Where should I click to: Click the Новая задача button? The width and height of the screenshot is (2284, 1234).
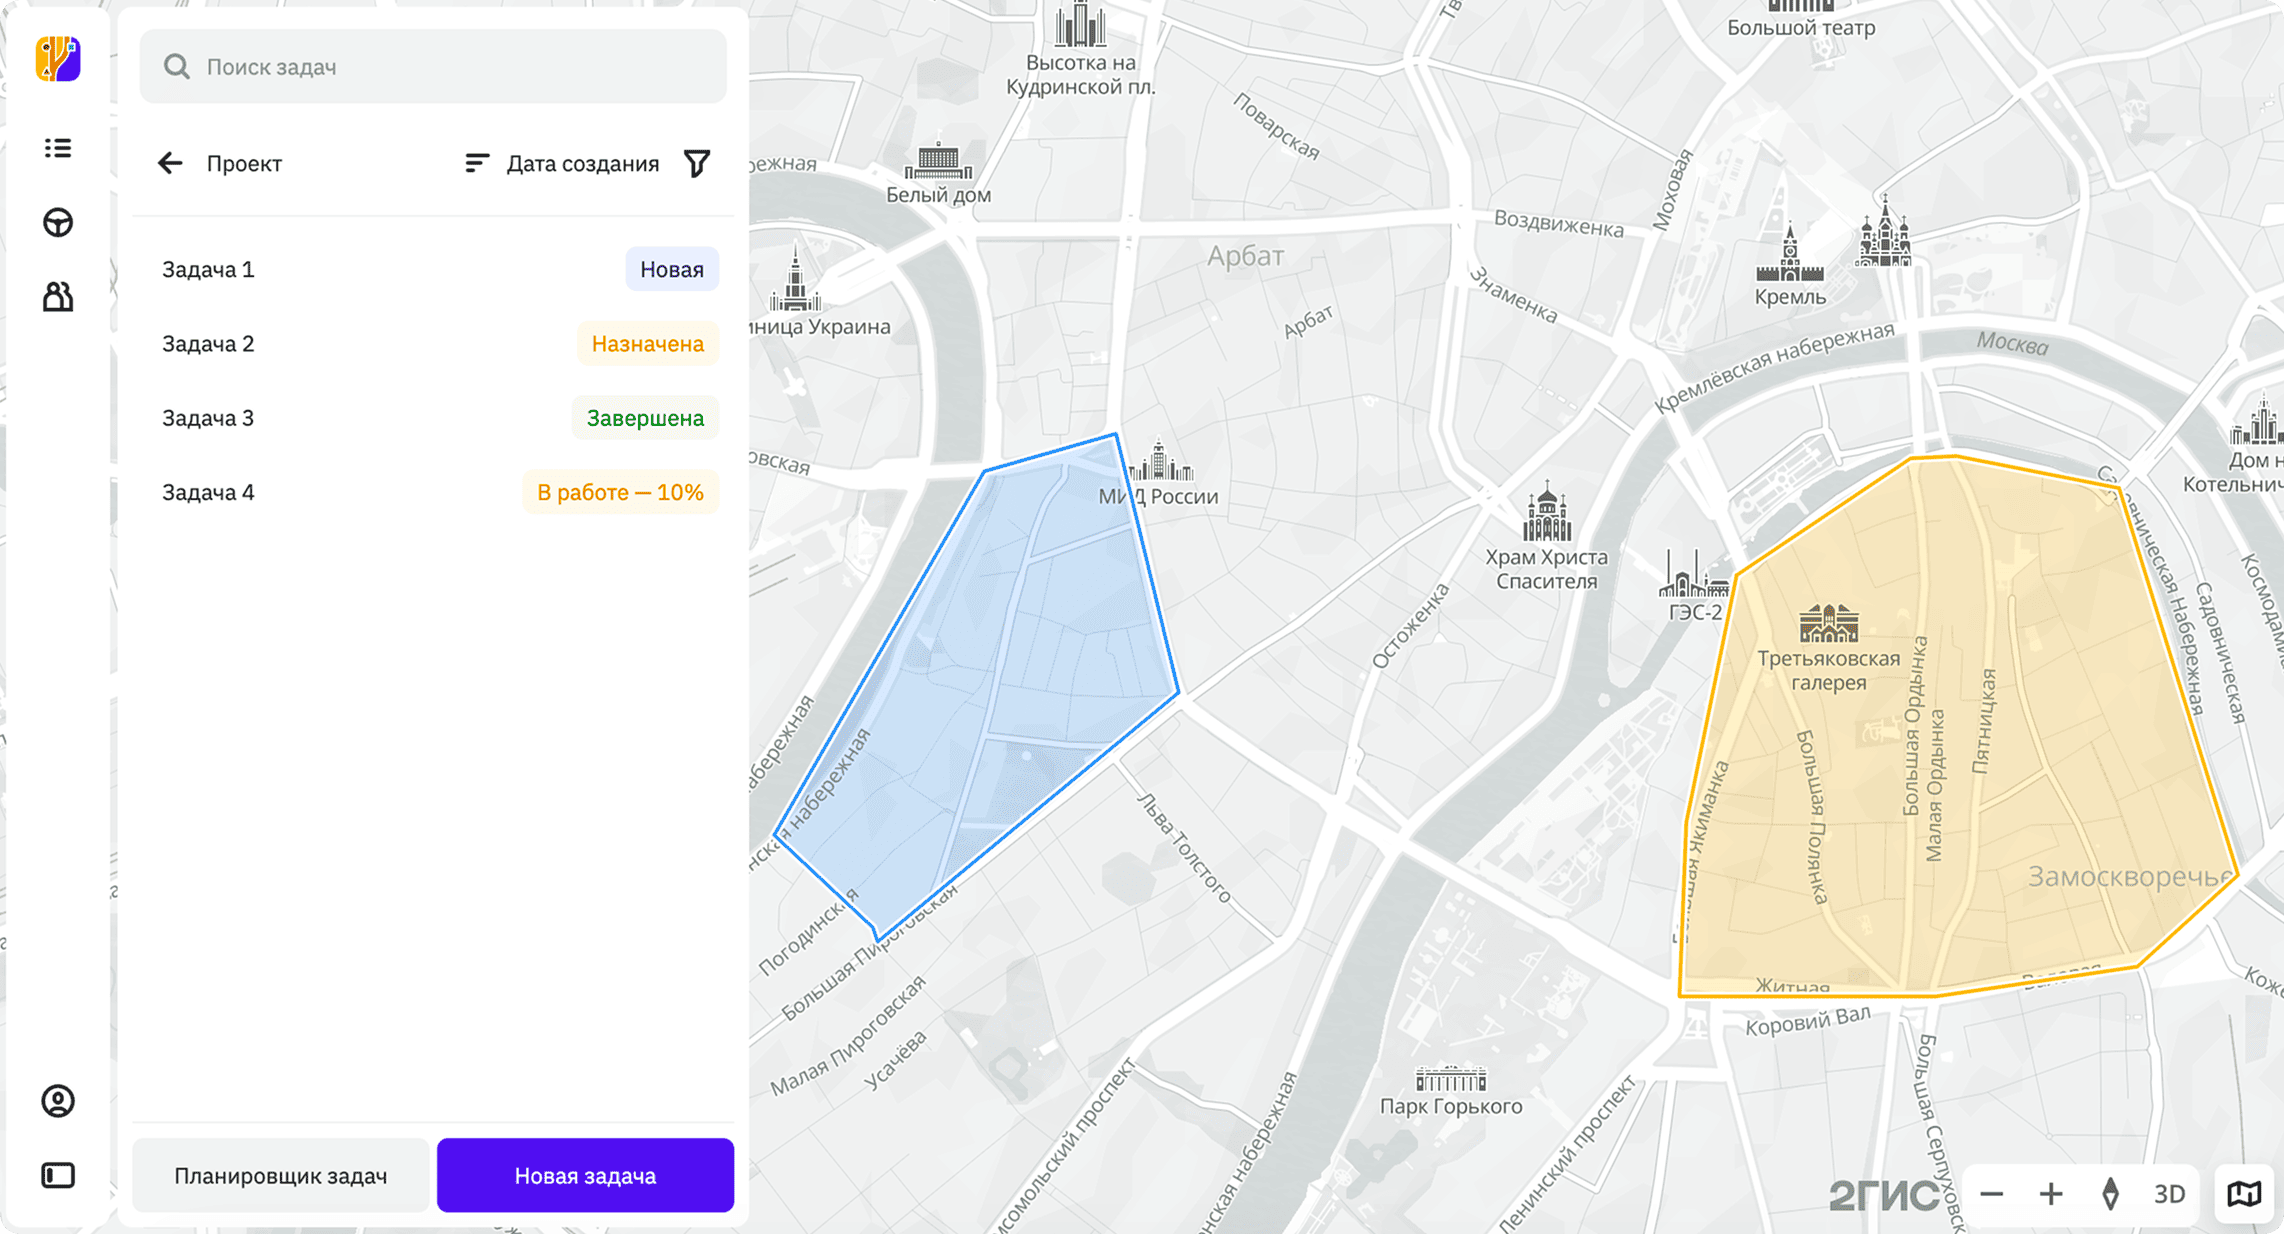tap(585, 1175)
